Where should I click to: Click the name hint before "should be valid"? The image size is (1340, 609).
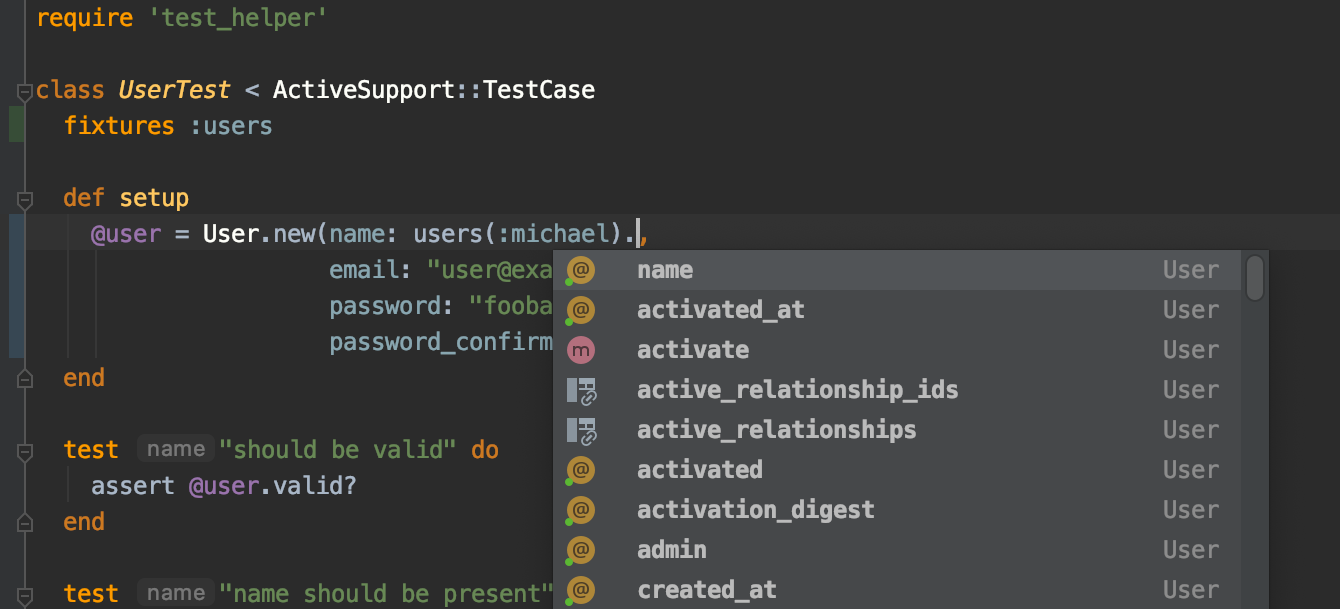coord(175,450)
